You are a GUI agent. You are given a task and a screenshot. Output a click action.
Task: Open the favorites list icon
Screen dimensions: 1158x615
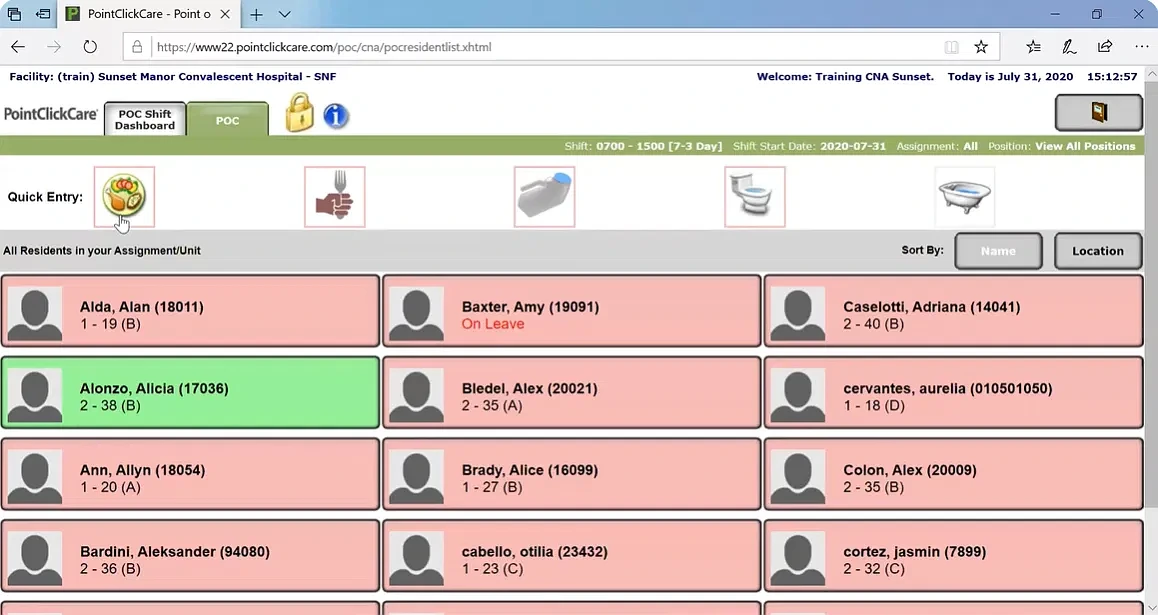(1033, 47)
